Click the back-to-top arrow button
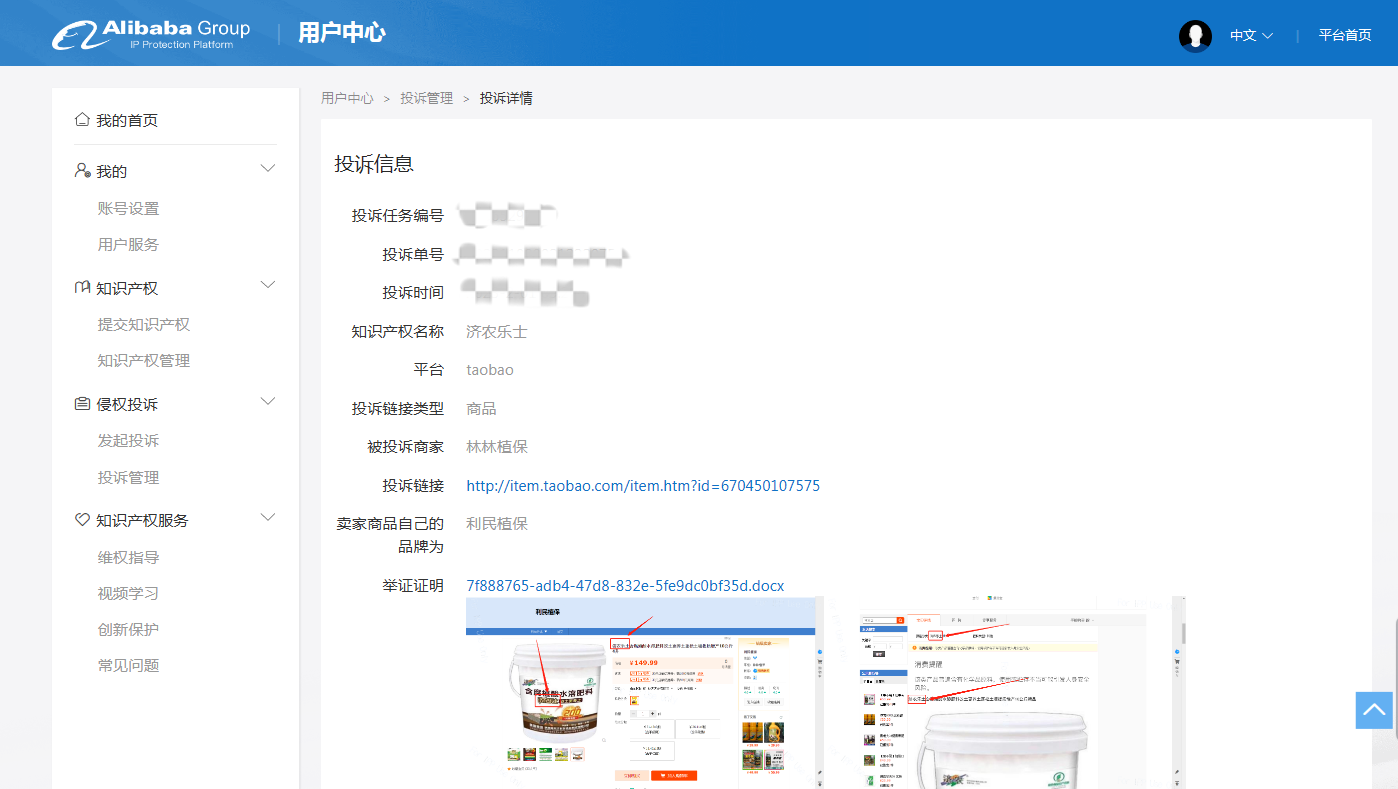 click(x=1375, y=710)
